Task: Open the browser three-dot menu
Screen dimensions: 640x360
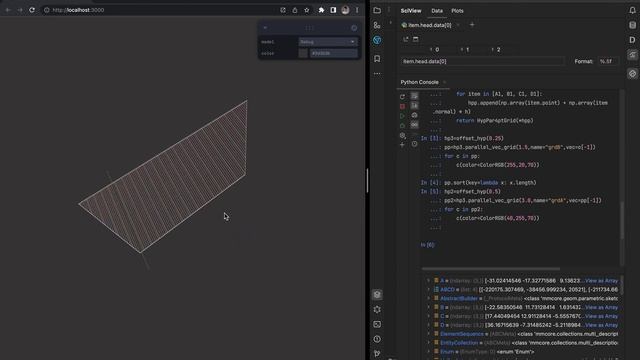Action: 357,10
